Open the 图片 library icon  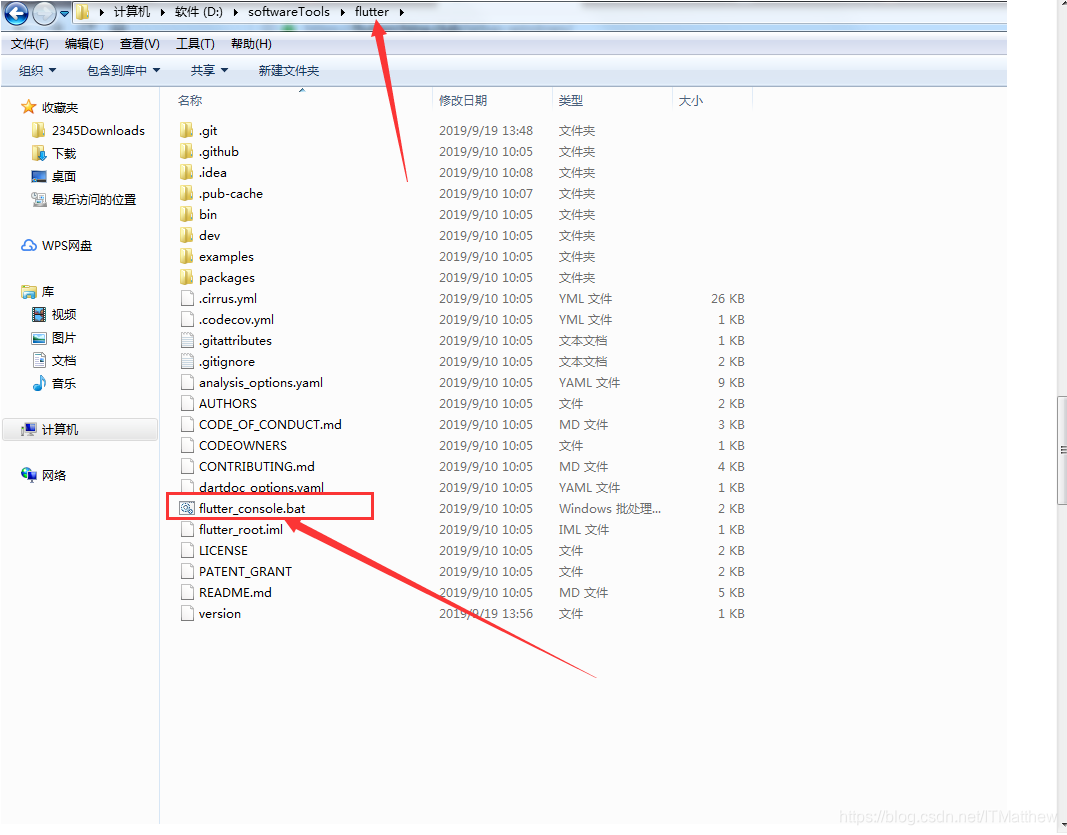point(39,338)
